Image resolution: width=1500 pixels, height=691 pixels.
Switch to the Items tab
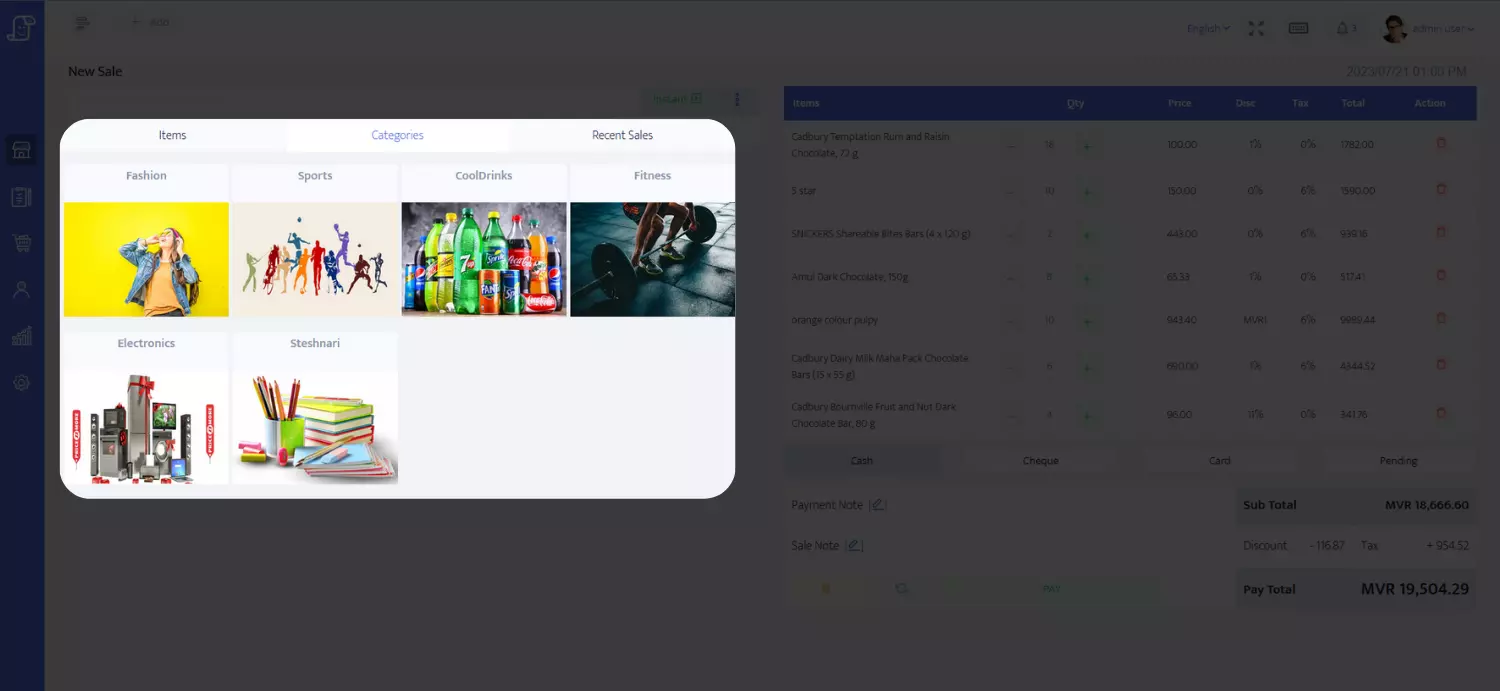(x=172, y=135)
